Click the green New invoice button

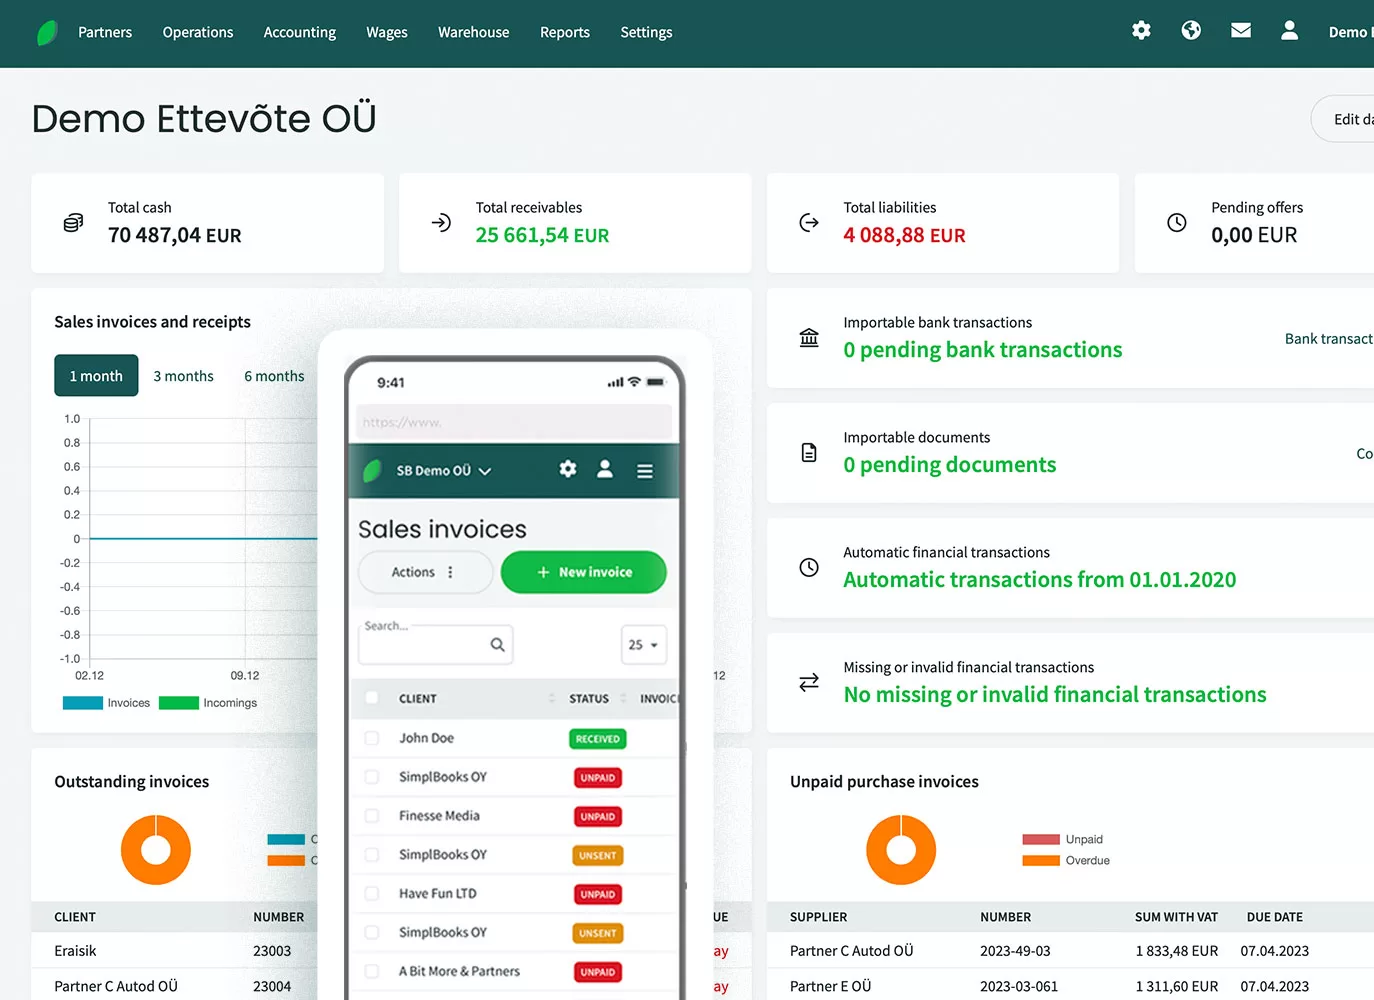[x=583, y=572]
